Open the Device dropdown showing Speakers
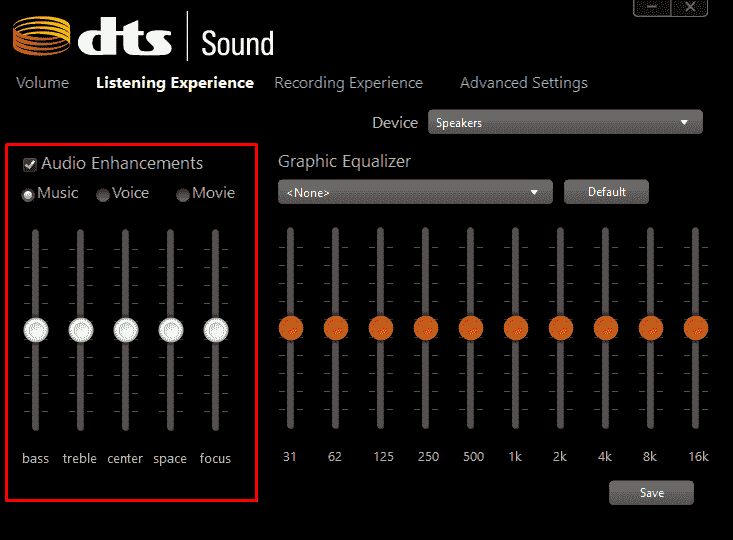The width and height of the screenshot is (733, 540). (x=565, y=123)
